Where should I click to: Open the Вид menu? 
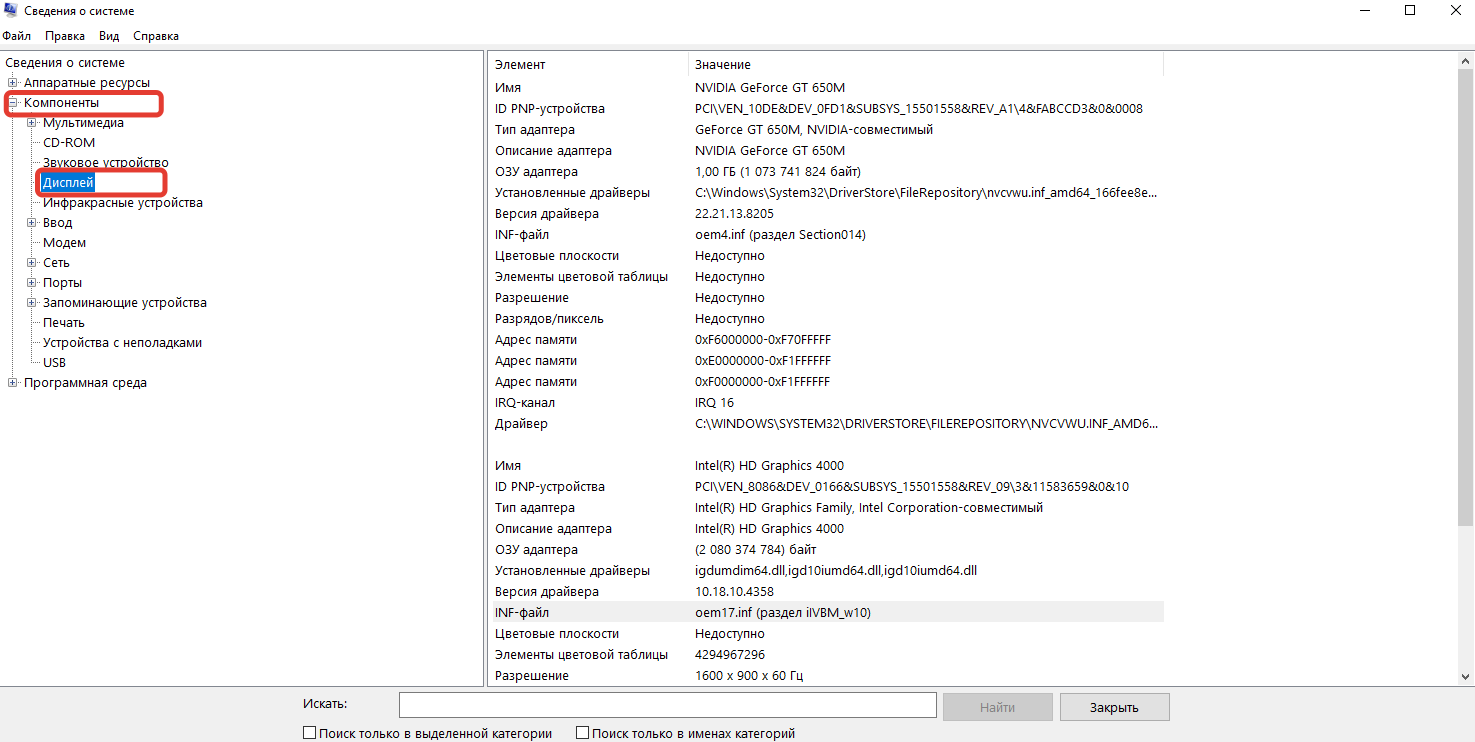[109, 36]
